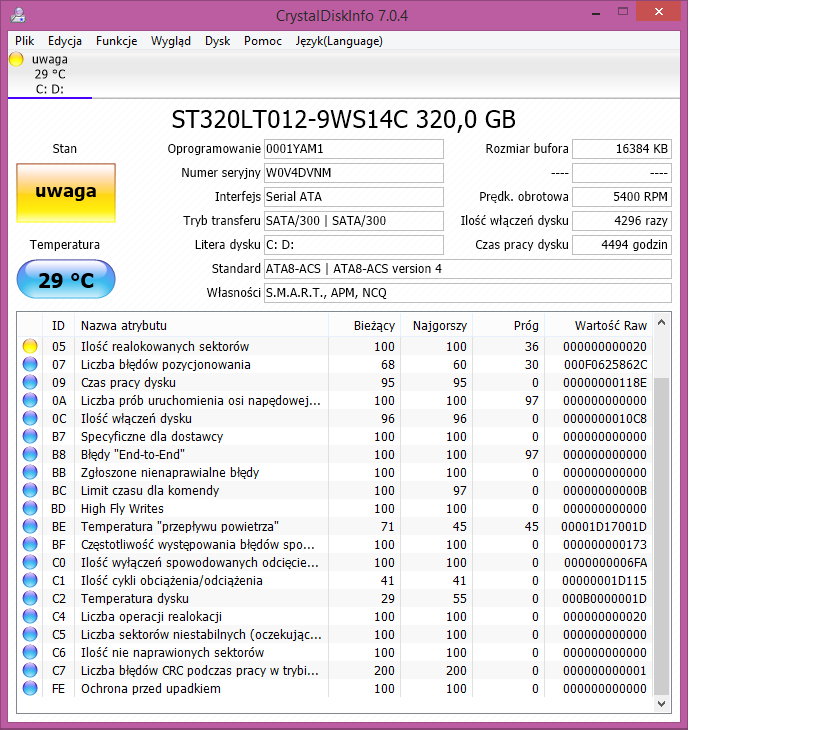Click blue status icon for Ochrona przed upadkiem
The image size is (819, 730).
[30, 689]
